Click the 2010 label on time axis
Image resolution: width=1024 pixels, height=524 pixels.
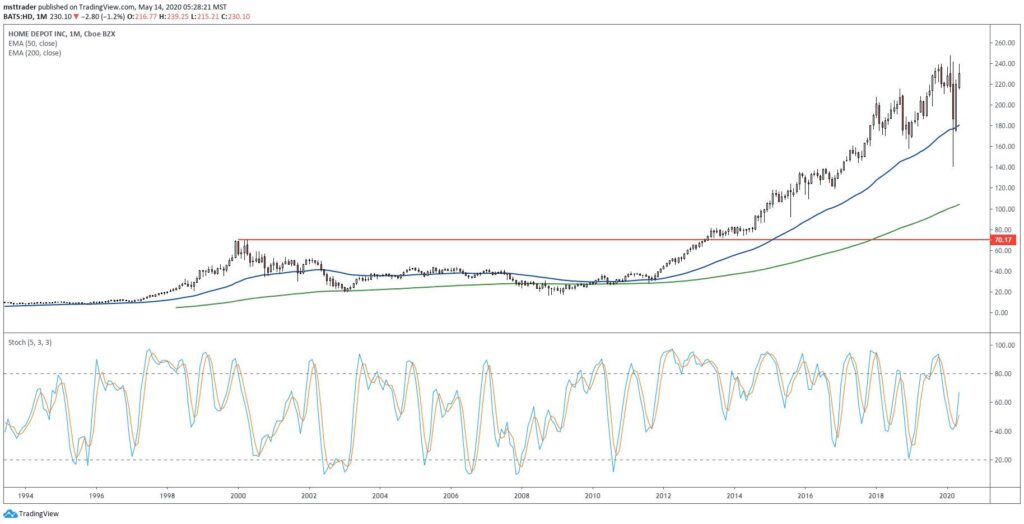[x=593, y=497]
